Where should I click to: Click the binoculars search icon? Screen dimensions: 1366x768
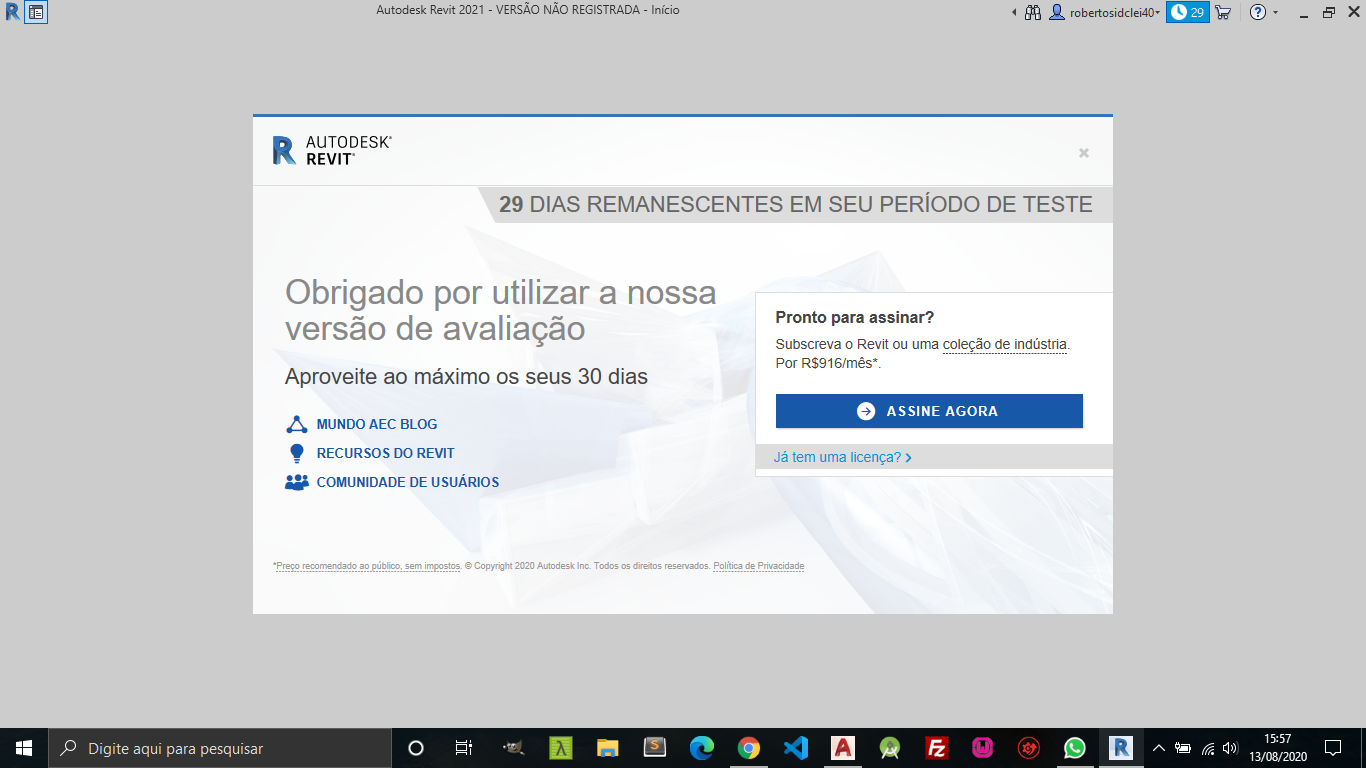(1033, 13)
